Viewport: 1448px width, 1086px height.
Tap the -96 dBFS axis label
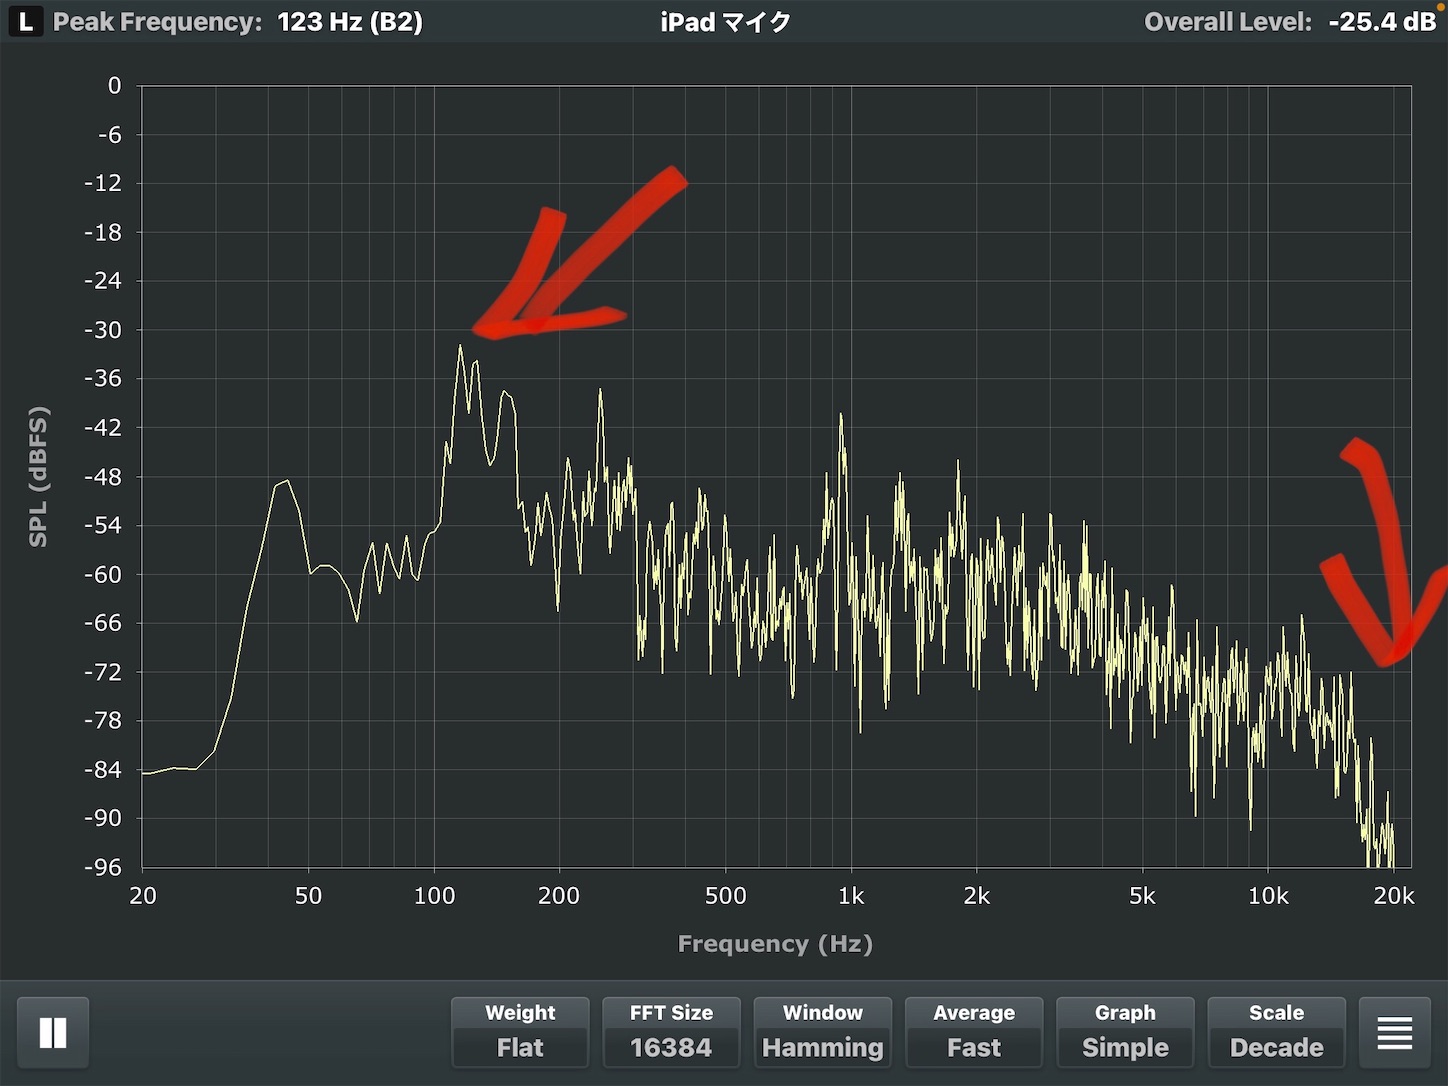103,867
